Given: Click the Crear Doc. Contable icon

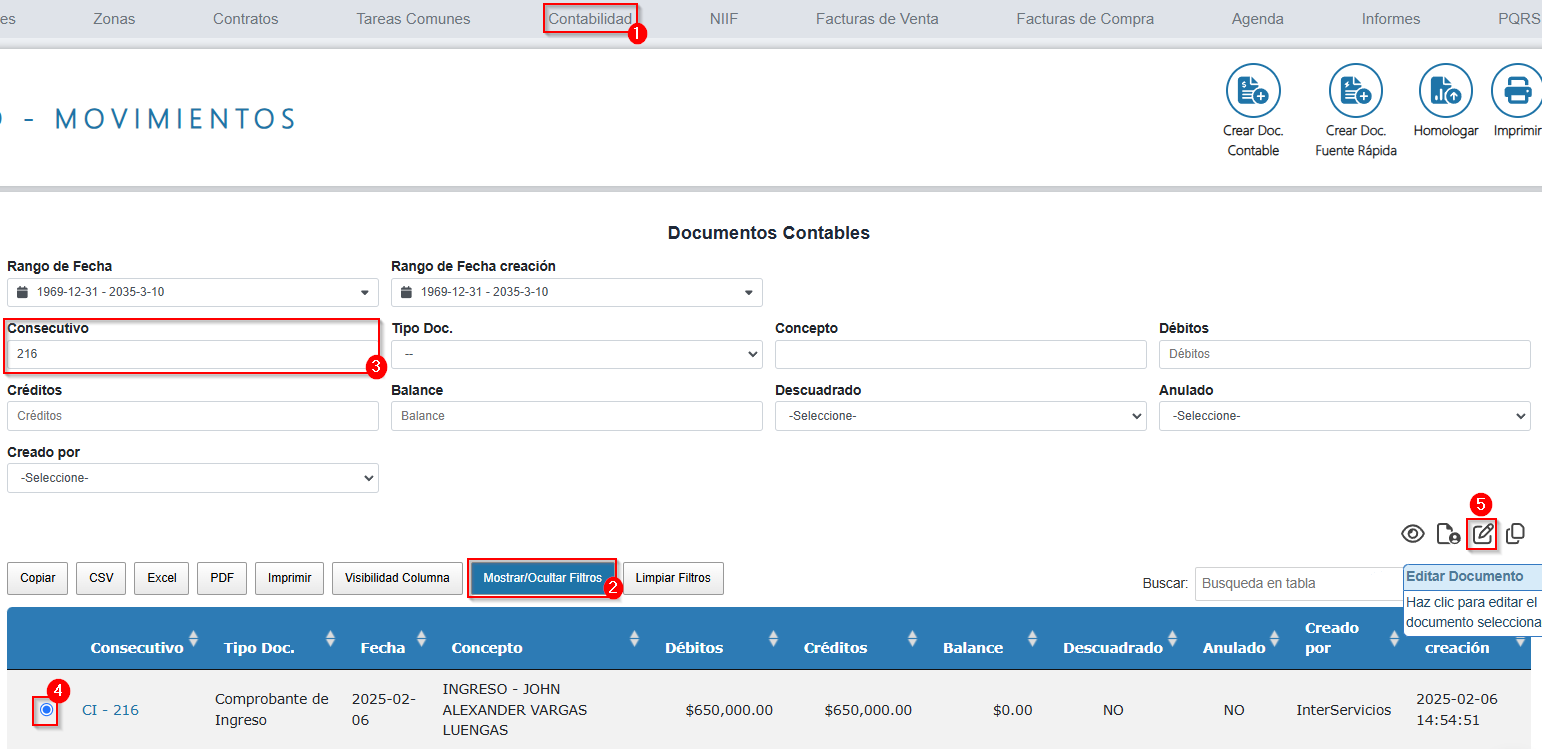Looking at the screenshot, I should pyautogui.click(x=1253, y=91).
